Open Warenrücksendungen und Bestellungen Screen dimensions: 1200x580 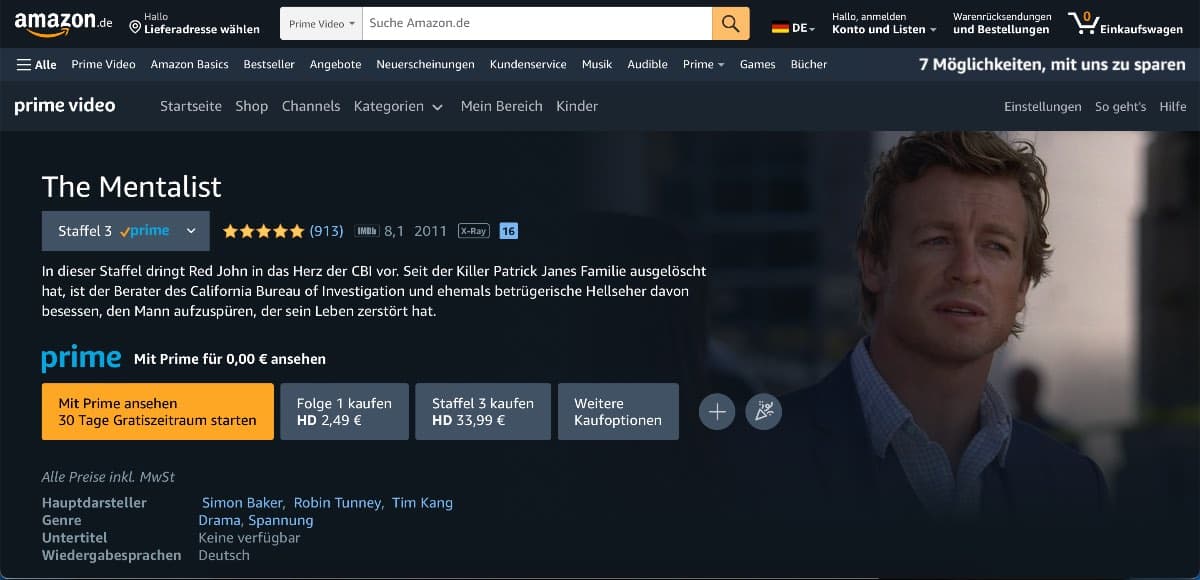coord(1002,23)
